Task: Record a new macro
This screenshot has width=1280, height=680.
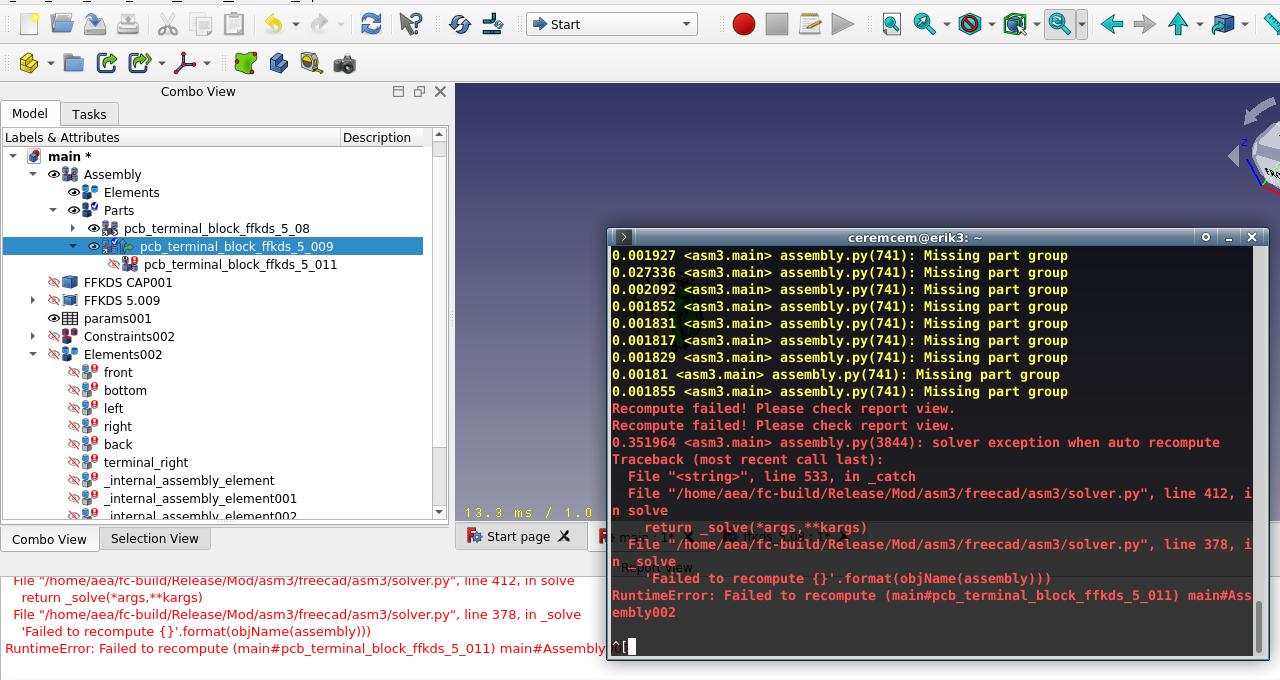Action: 743,23
